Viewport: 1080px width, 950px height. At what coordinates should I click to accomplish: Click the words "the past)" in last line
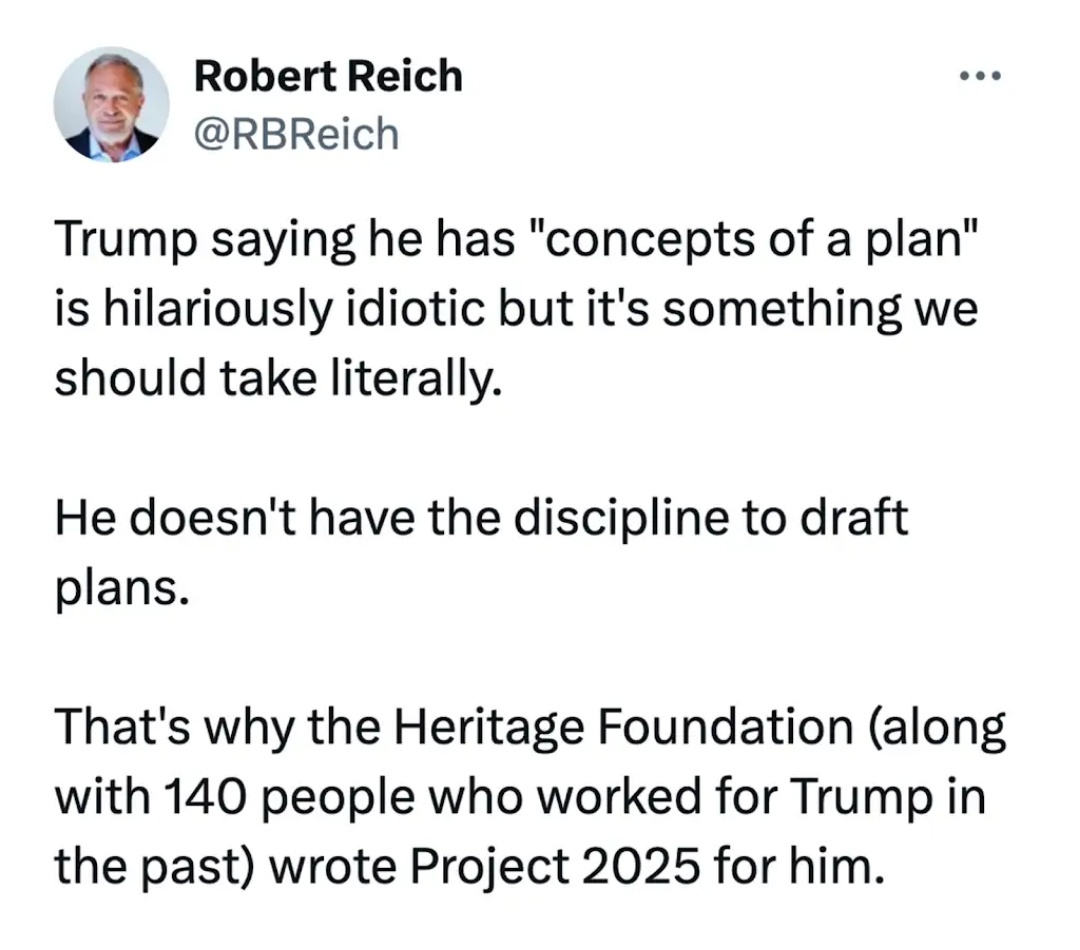point(154,867)
